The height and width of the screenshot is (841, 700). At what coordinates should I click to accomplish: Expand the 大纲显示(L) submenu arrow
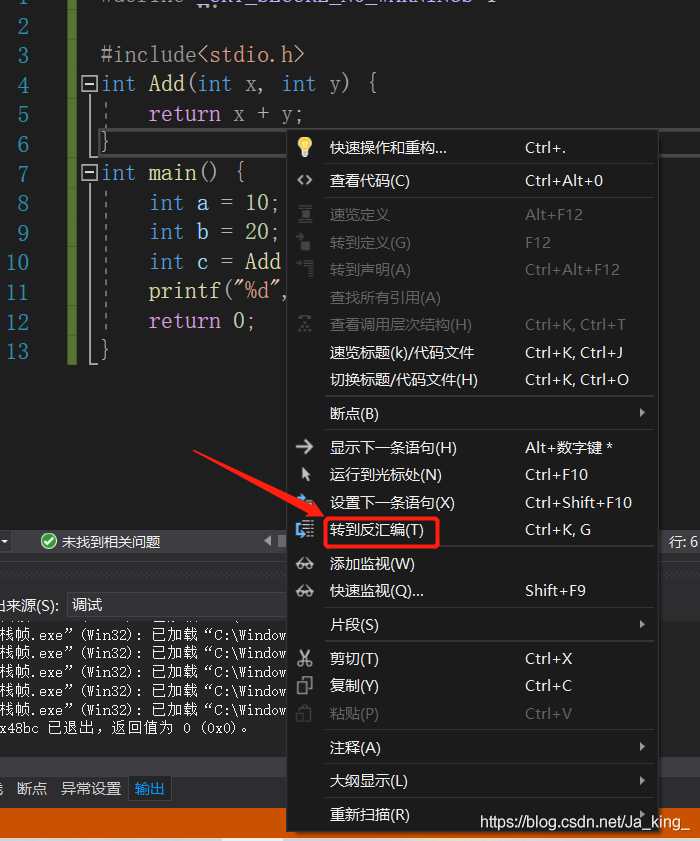coord(642,780)
